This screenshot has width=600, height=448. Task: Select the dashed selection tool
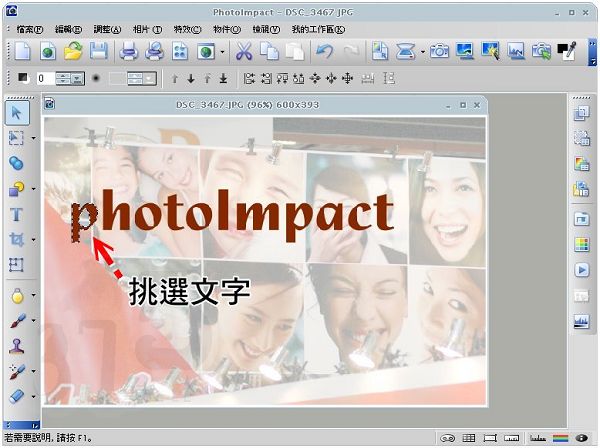click(x=16, y=138)
